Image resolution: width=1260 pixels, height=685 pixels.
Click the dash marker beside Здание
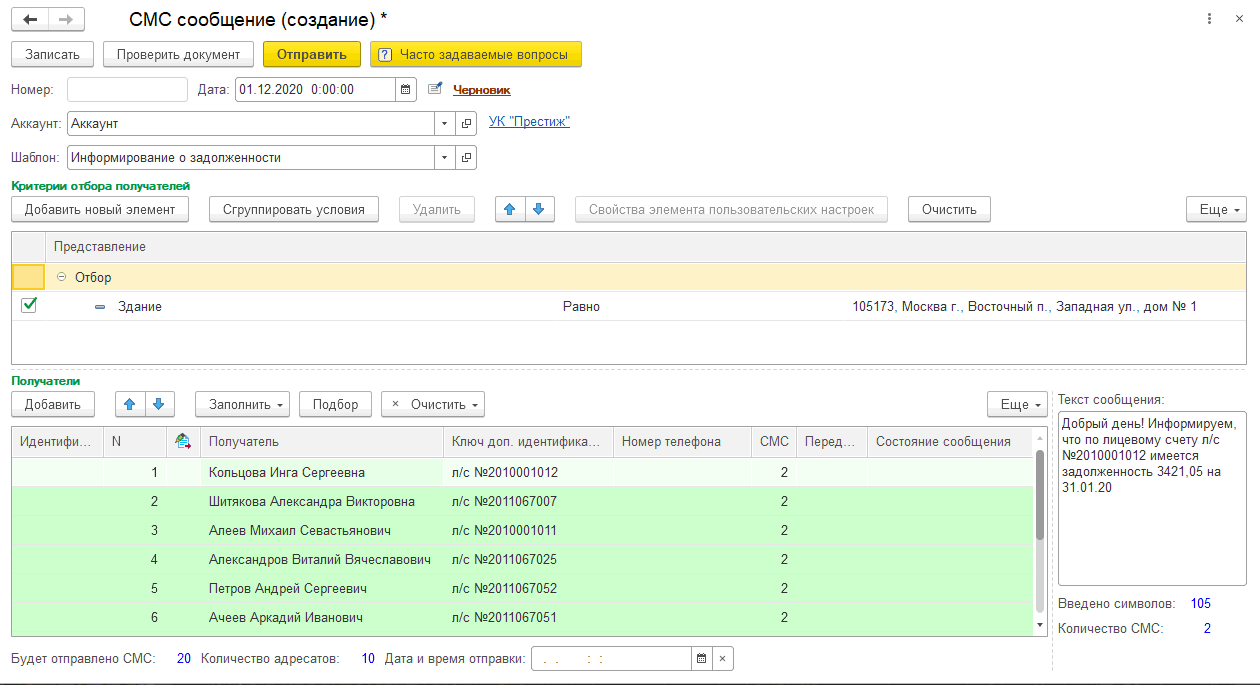point(100,307)
